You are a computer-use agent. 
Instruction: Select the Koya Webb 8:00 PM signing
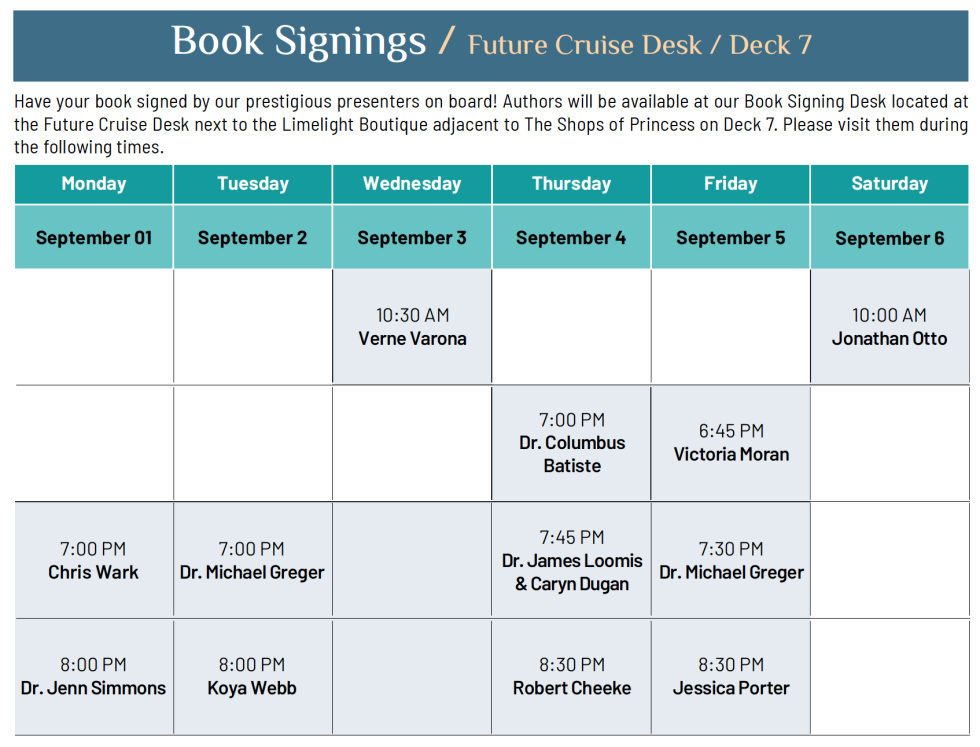252,676
